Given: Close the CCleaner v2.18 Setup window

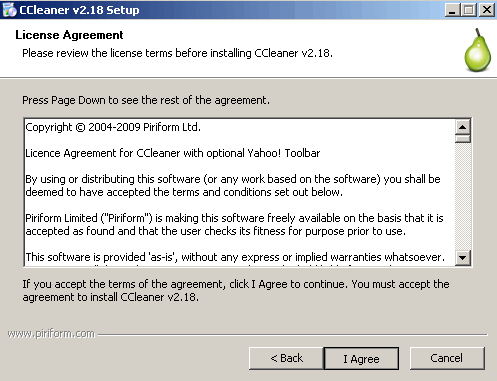Looking at the screenshot, I should click(x=487, y=10).
